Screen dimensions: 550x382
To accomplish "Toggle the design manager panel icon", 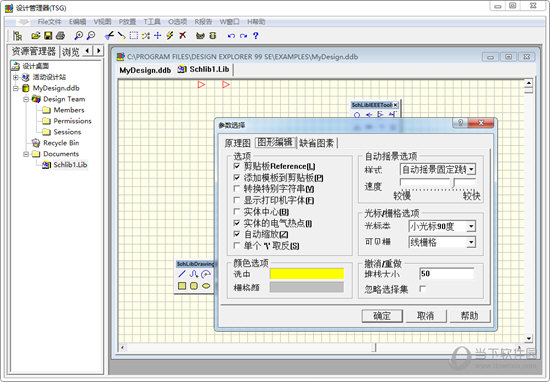I will 17,35.
